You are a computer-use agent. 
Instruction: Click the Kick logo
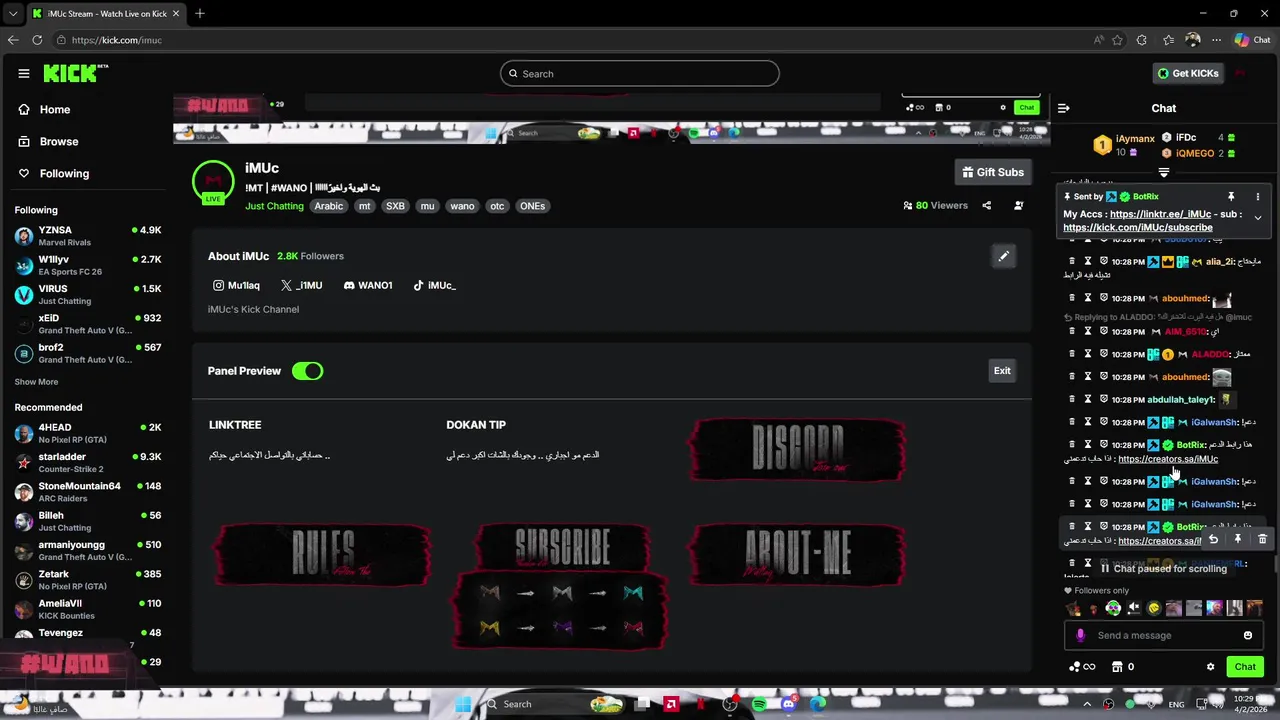(75, 73)
